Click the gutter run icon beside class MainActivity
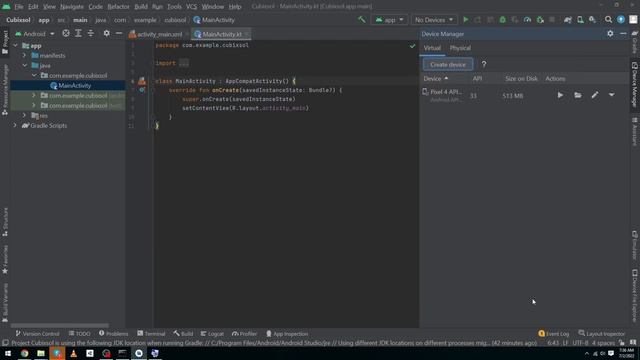Viewport: 640px width, 360px height. [x=142, y=81]
